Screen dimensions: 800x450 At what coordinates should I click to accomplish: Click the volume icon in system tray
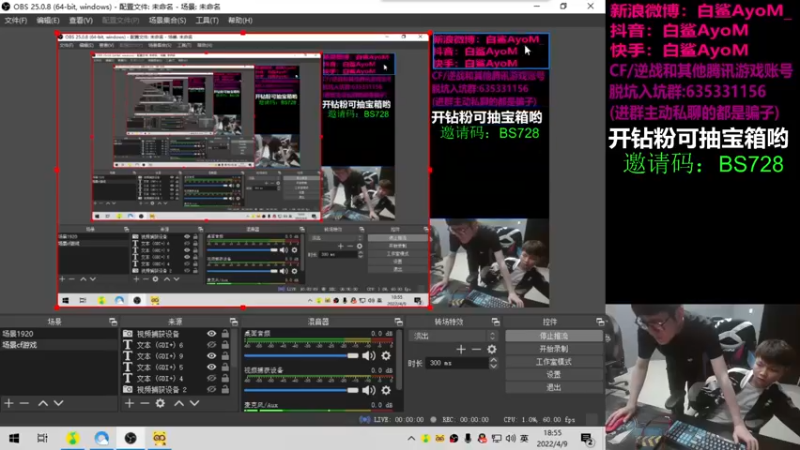(x=510, y=438)
